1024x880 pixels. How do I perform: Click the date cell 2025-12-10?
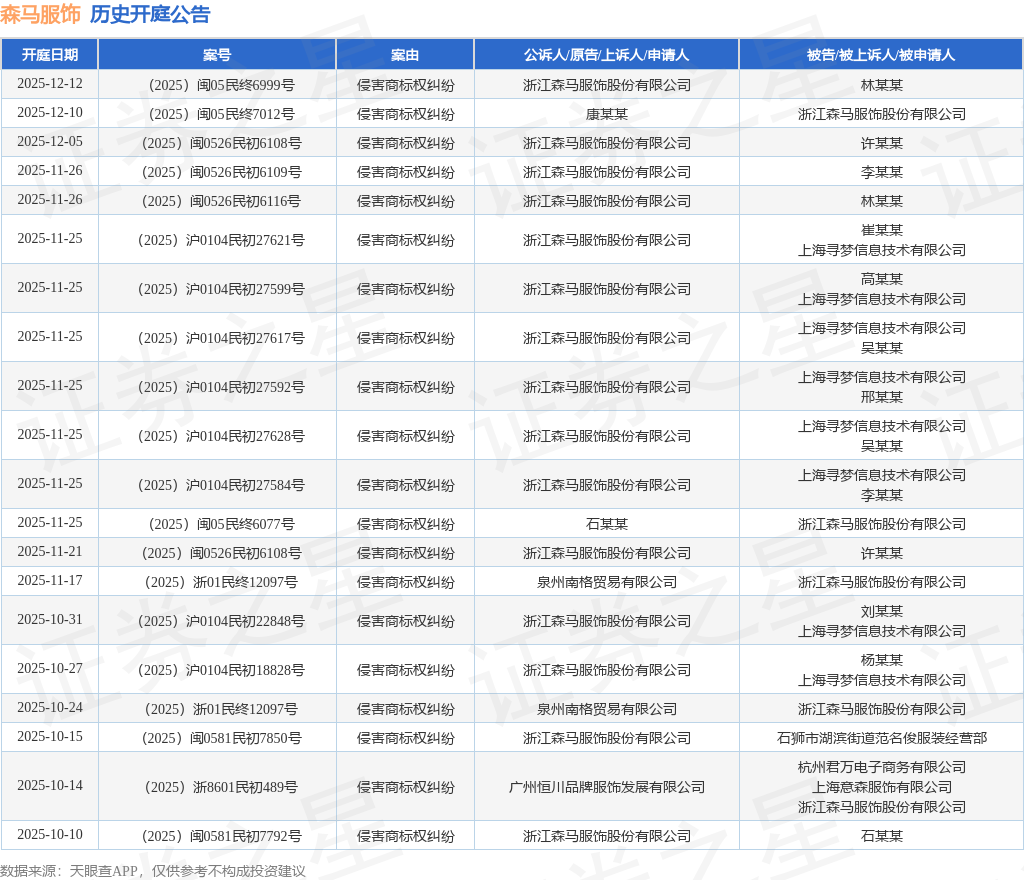click(x=50, y=112)
